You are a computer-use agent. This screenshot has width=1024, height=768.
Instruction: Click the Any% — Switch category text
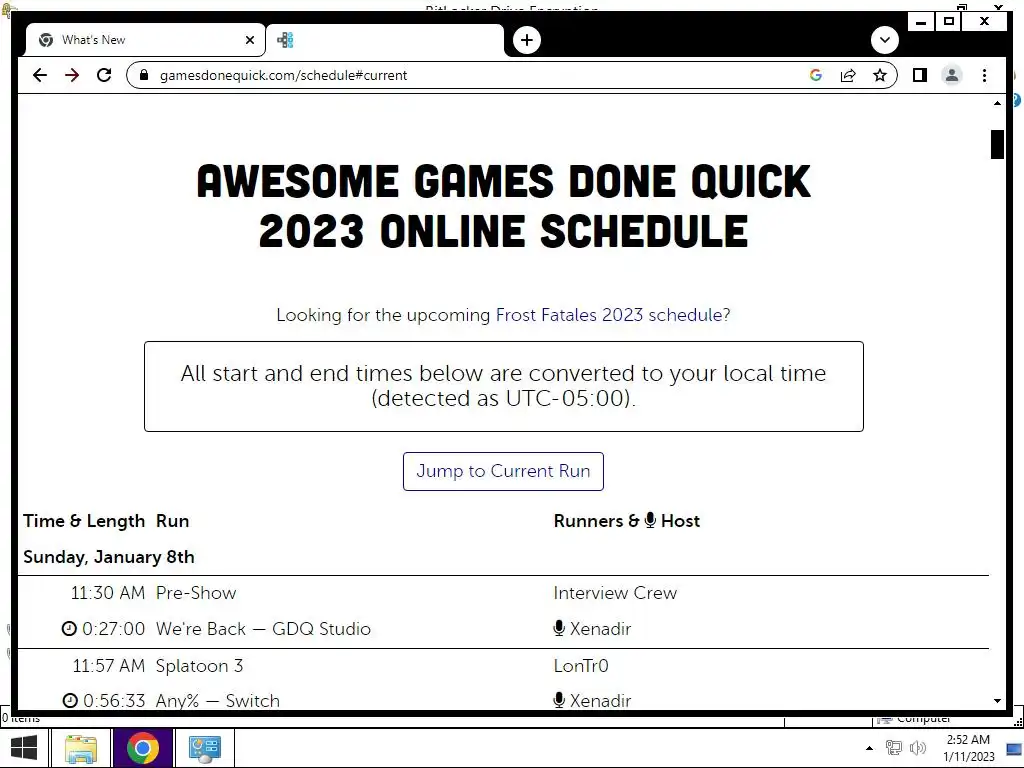tap(217, 701)
